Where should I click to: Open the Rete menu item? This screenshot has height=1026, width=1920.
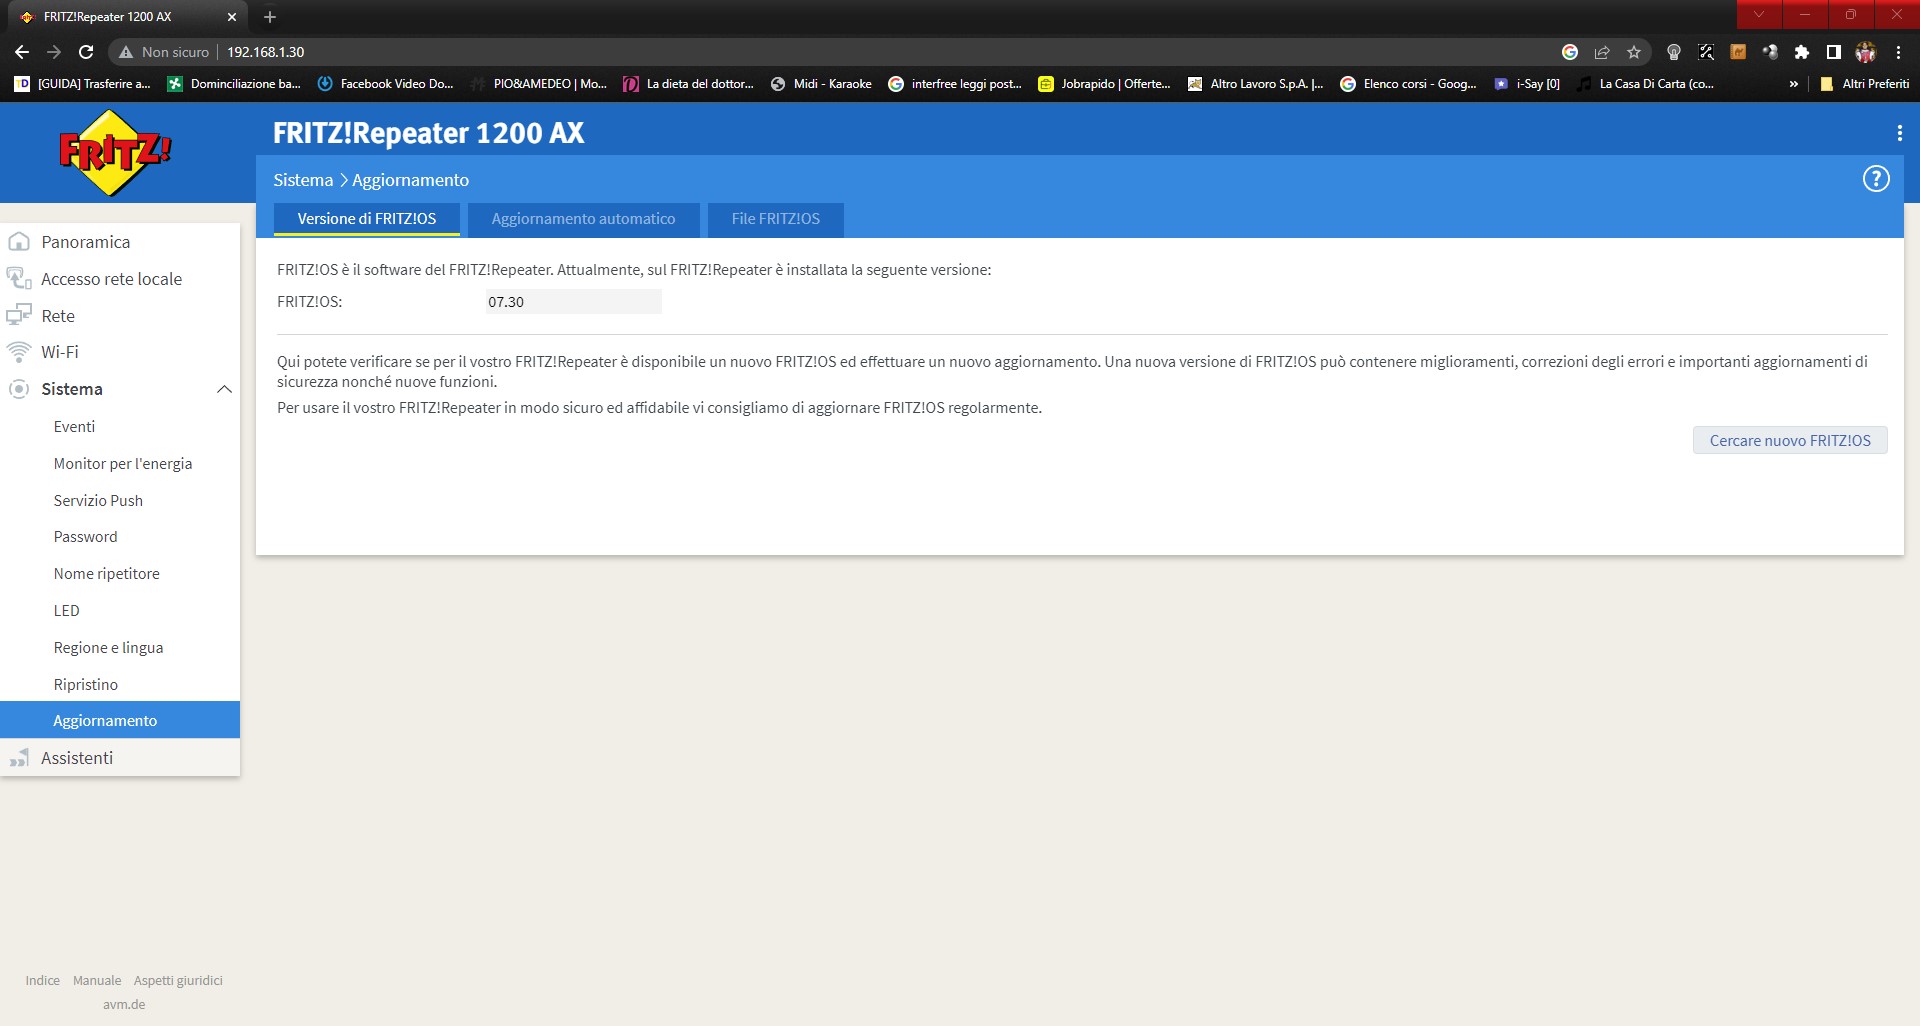[x=58, y=316]
